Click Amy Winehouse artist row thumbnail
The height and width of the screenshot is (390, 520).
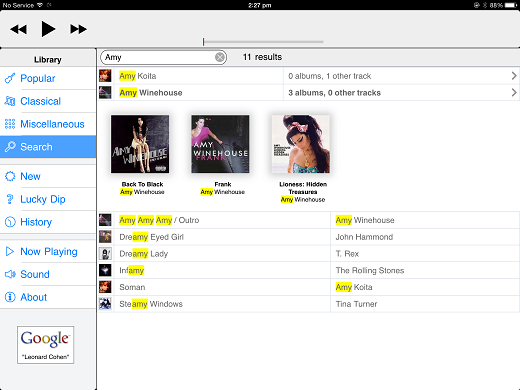(x=105, y=92)
